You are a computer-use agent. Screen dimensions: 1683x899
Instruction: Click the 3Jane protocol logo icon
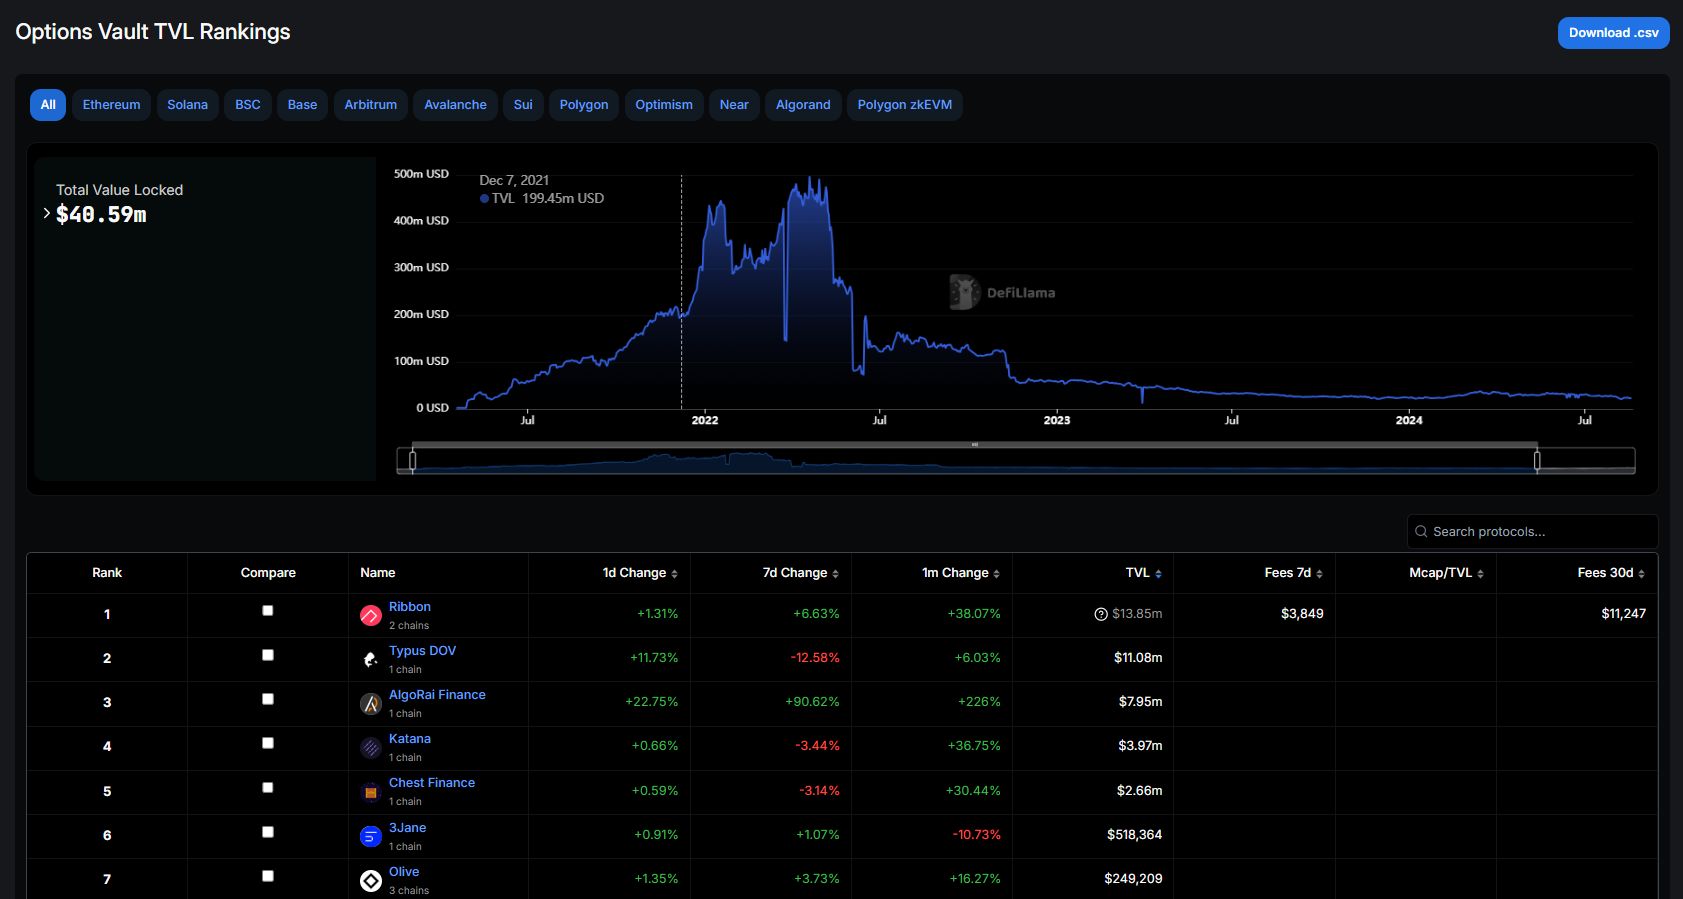pyautogui.click(x=370, y=836)
